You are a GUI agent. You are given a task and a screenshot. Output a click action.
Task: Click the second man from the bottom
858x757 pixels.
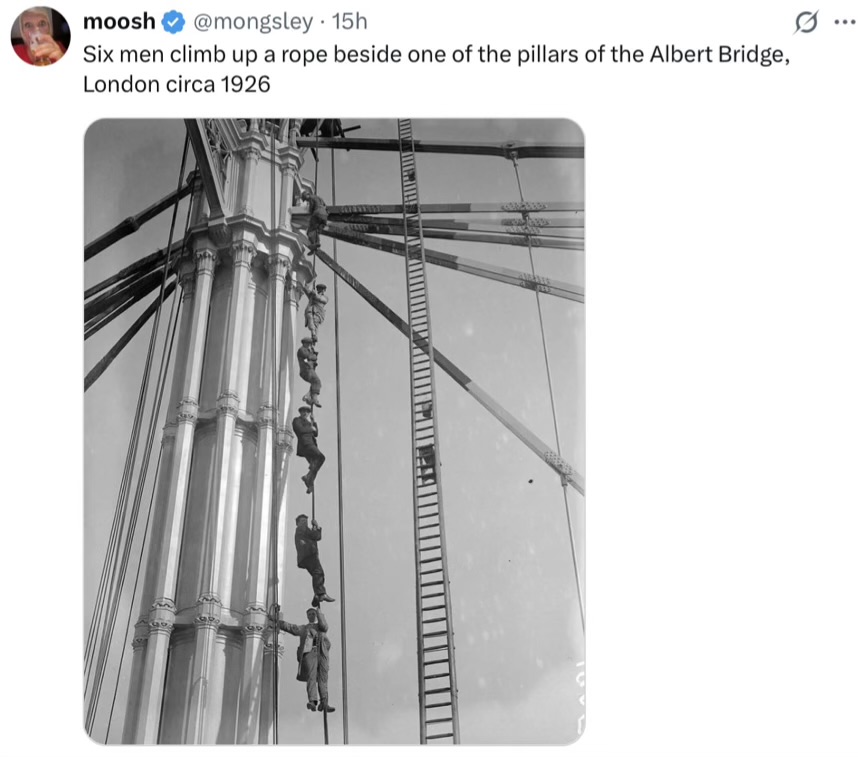coord(312,559)
